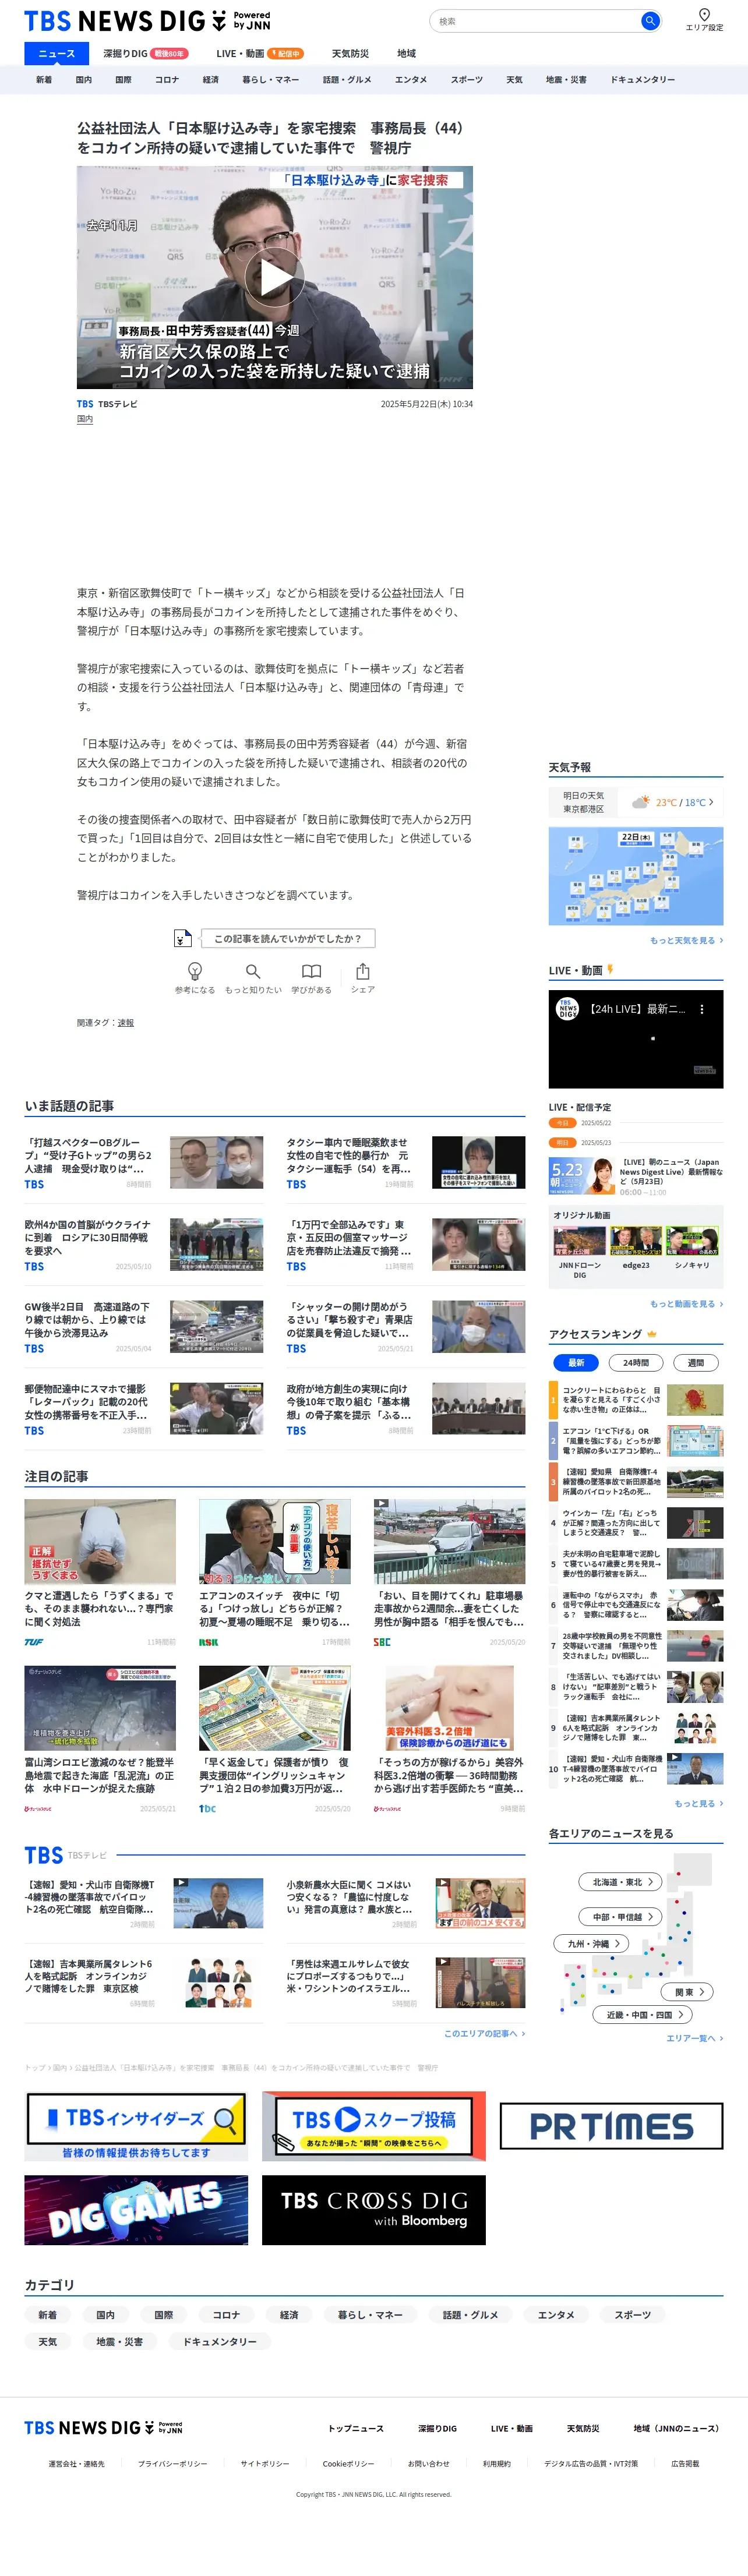This screenshot has width=748, height=2576.
Task: Switch access ranking to 最新
Action: tap(575, 1362)
